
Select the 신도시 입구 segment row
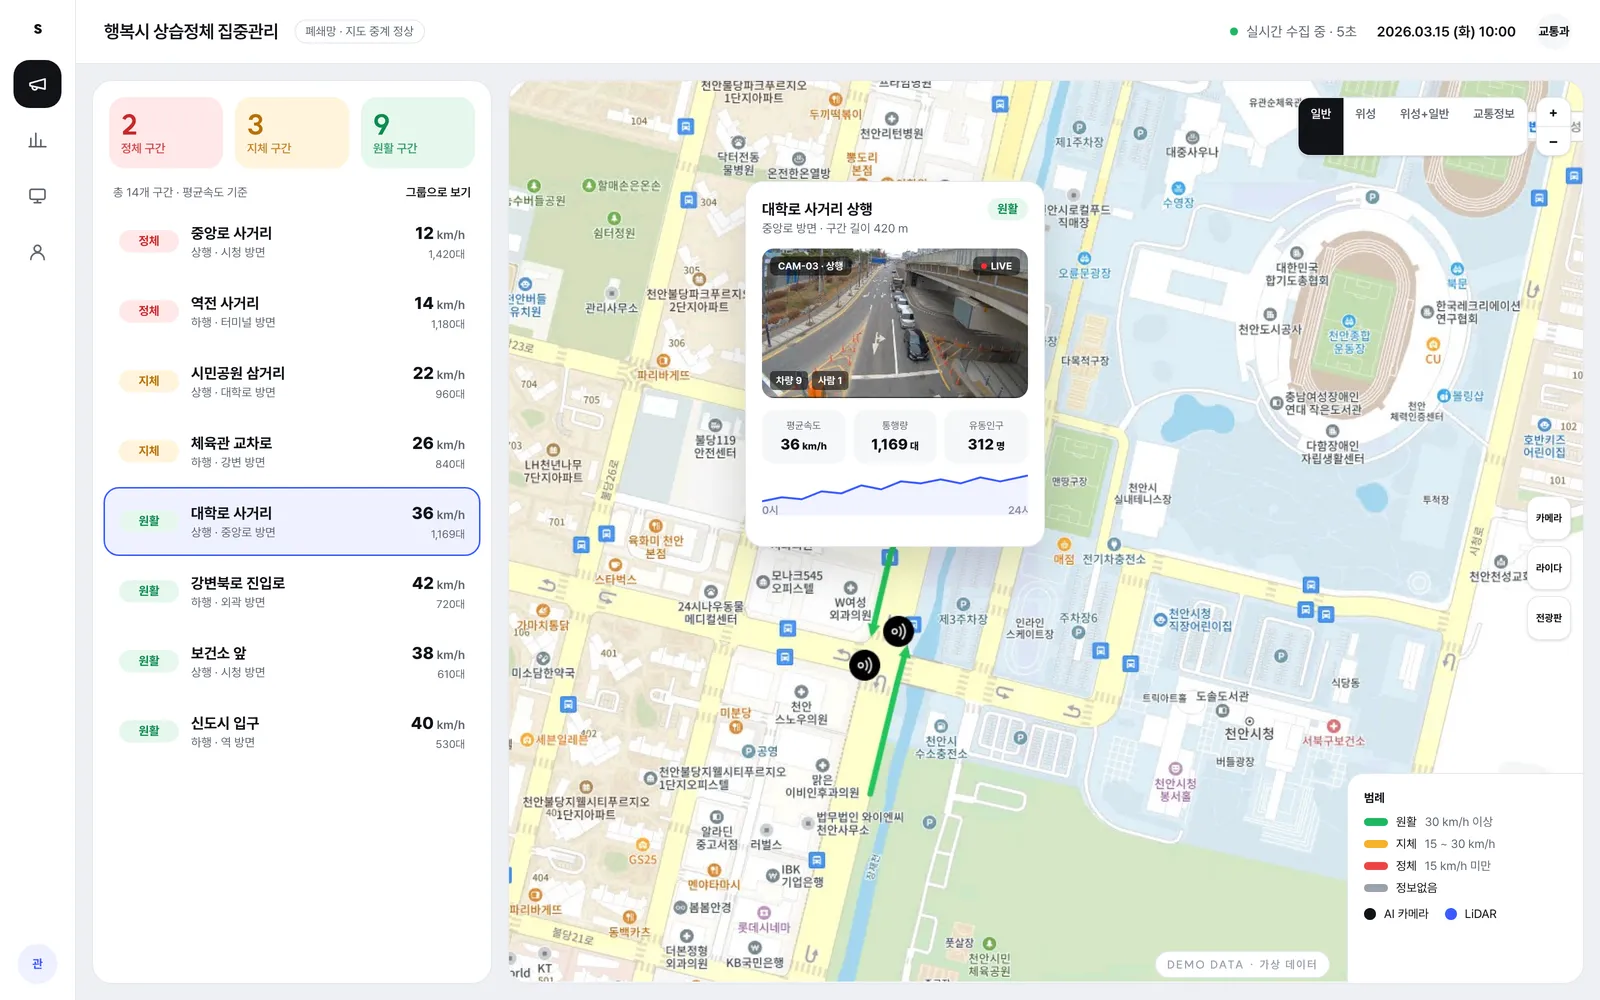[292, 731]
